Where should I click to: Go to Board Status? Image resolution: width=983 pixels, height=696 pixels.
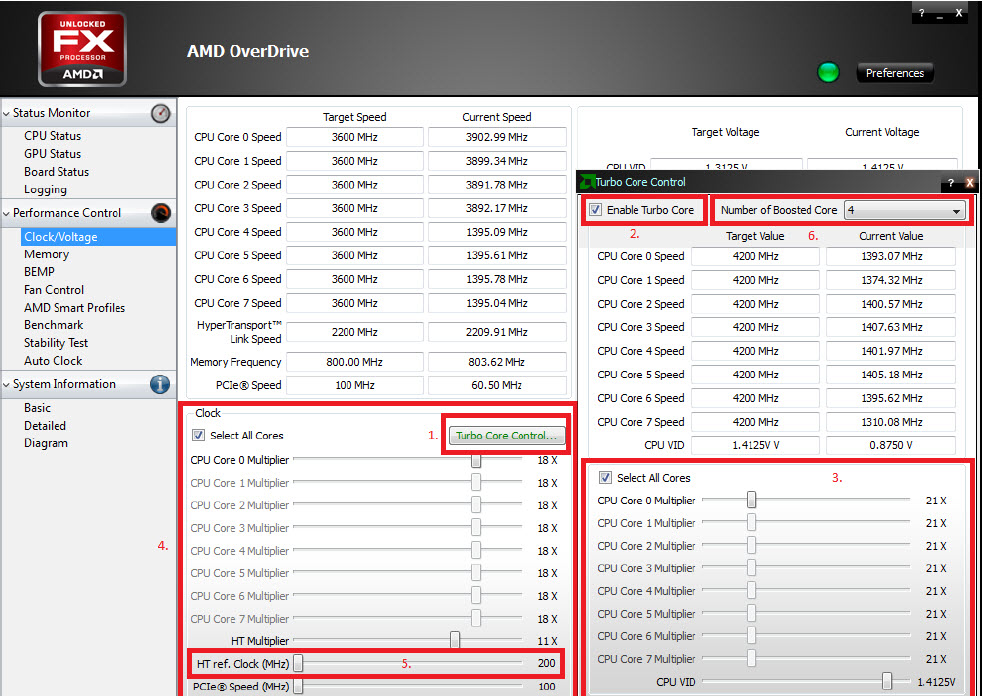56,172
